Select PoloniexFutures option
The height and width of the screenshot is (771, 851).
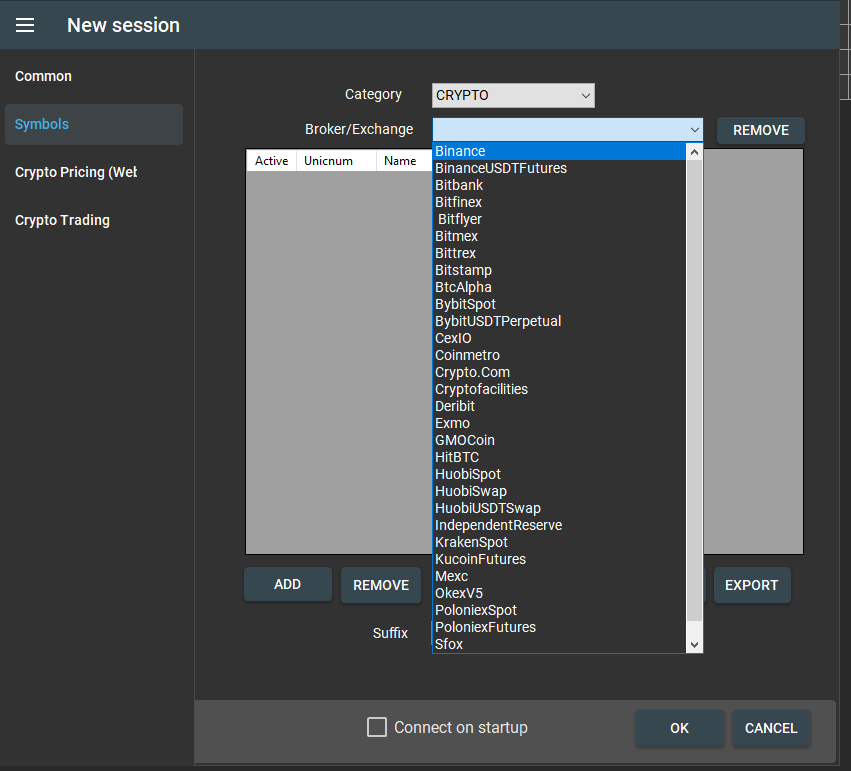pos(560,627)
